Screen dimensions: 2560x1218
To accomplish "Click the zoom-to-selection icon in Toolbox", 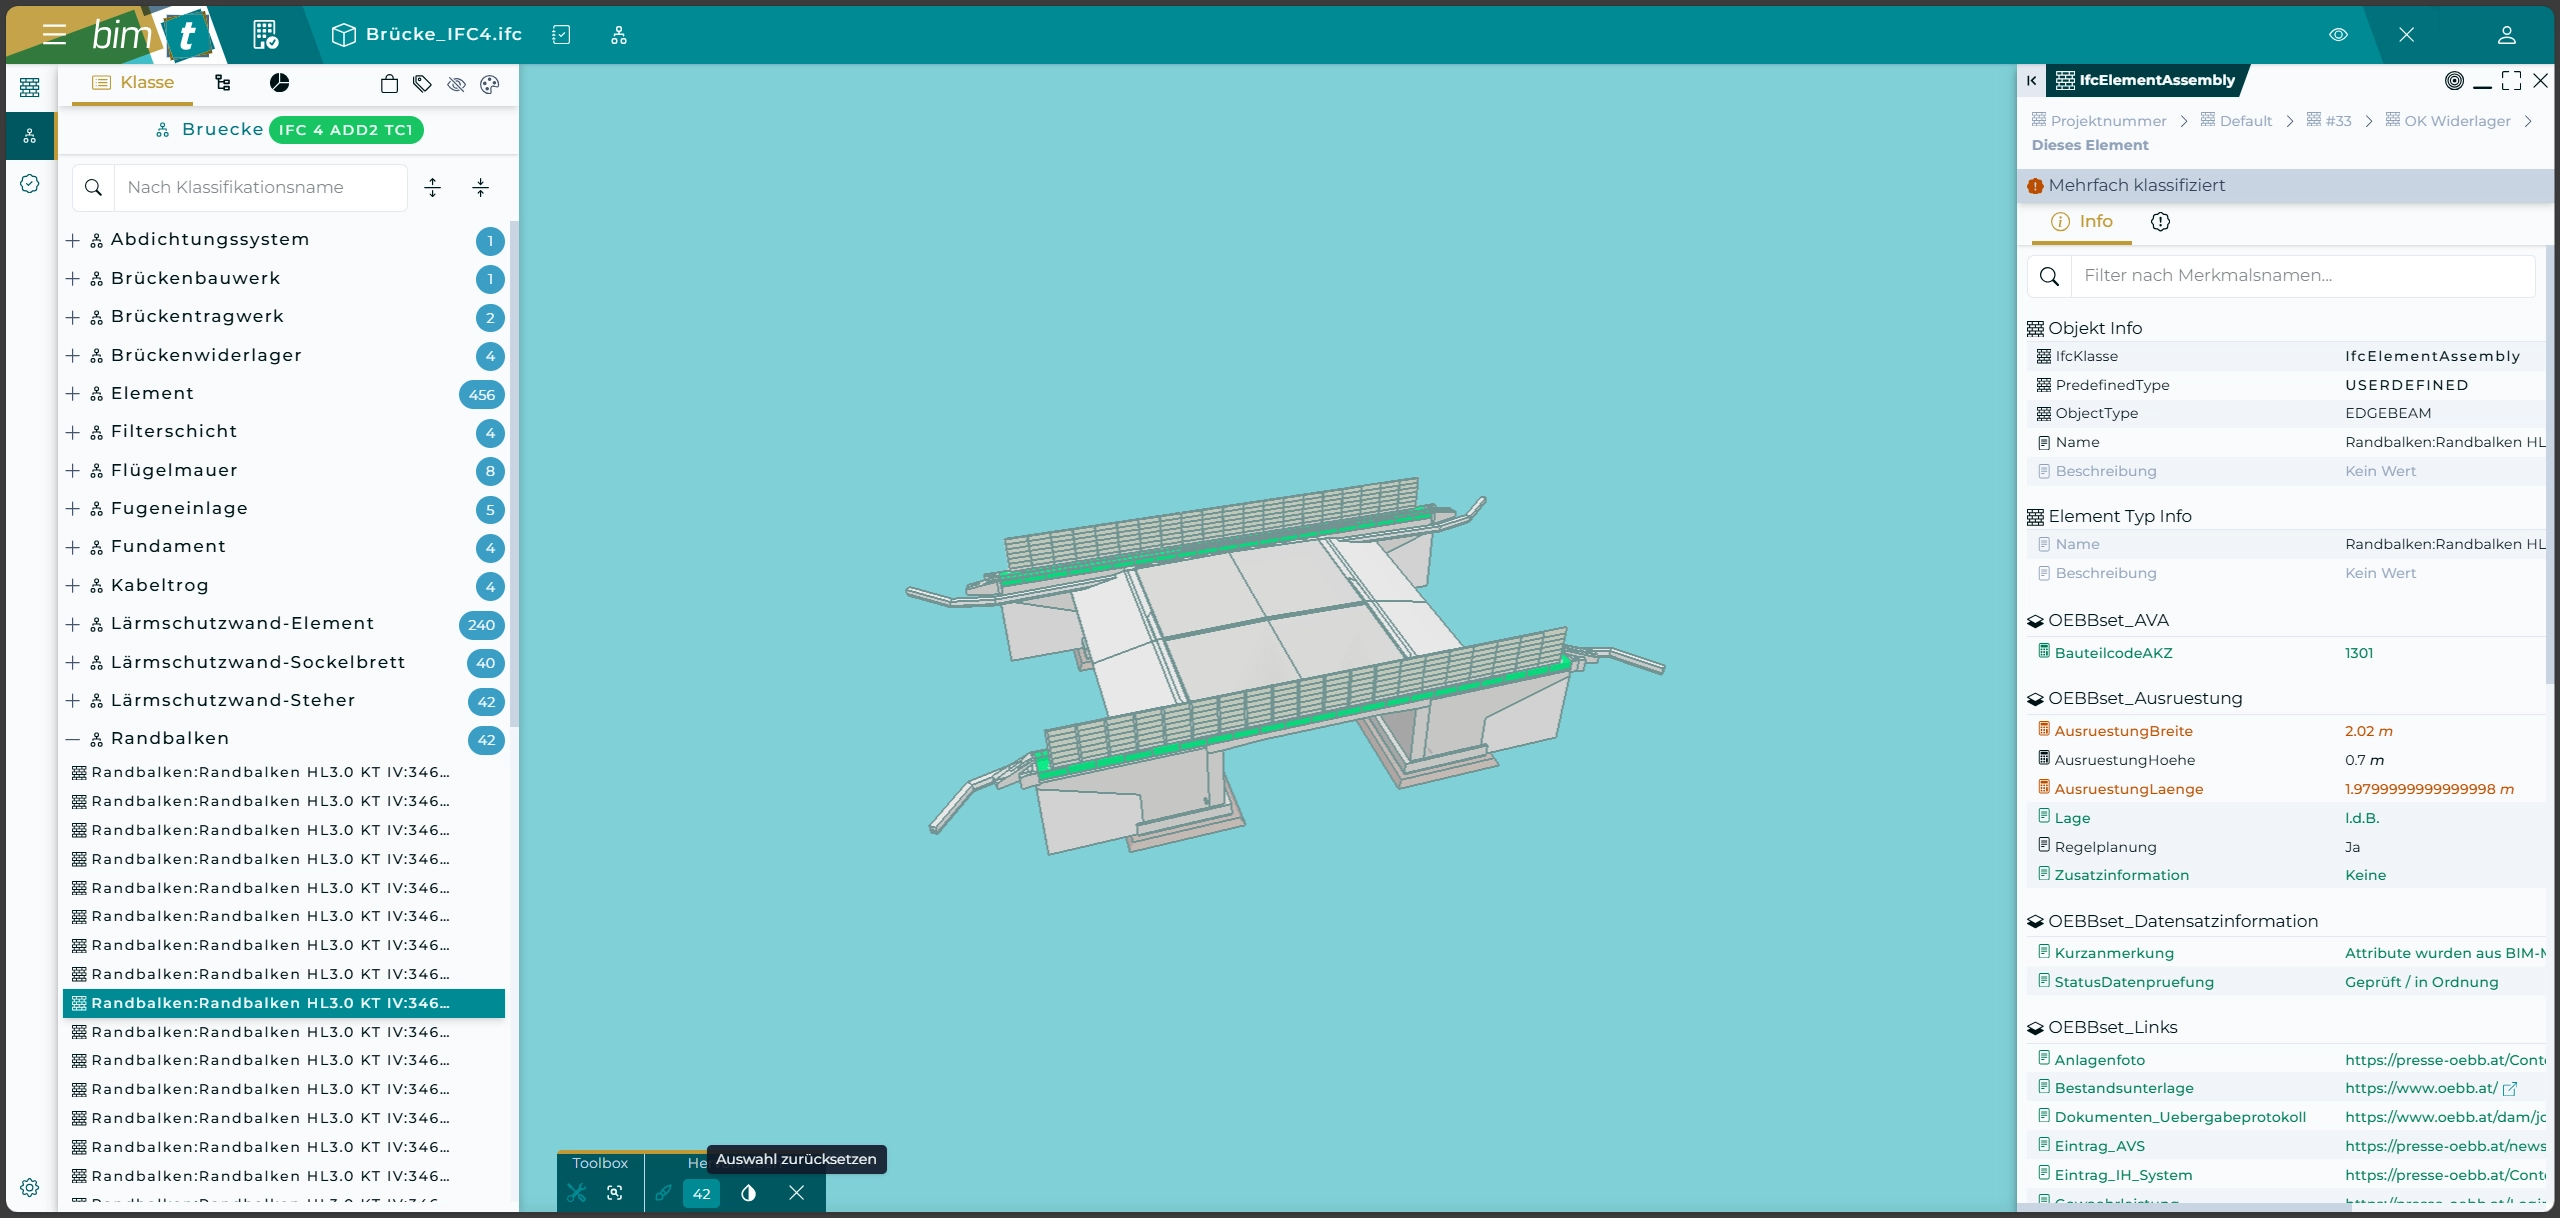I will [x=615, y=1192].
